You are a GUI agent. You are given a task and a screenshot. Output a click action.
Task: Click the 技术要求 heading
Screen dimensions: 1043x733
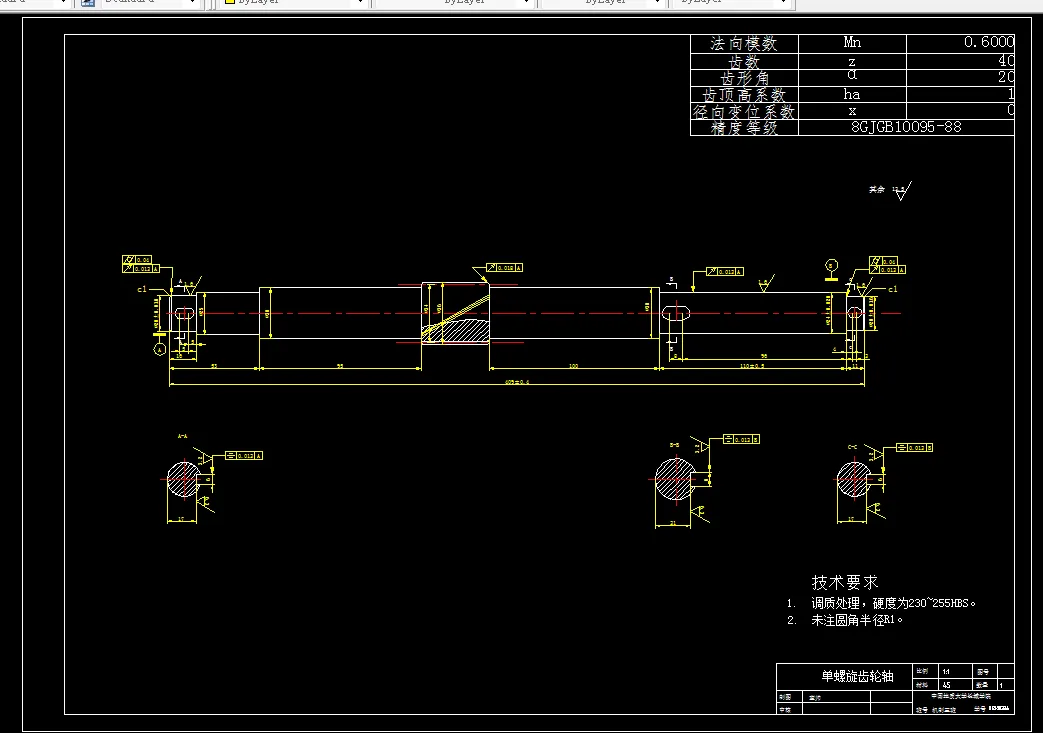[x=845, y=583]
